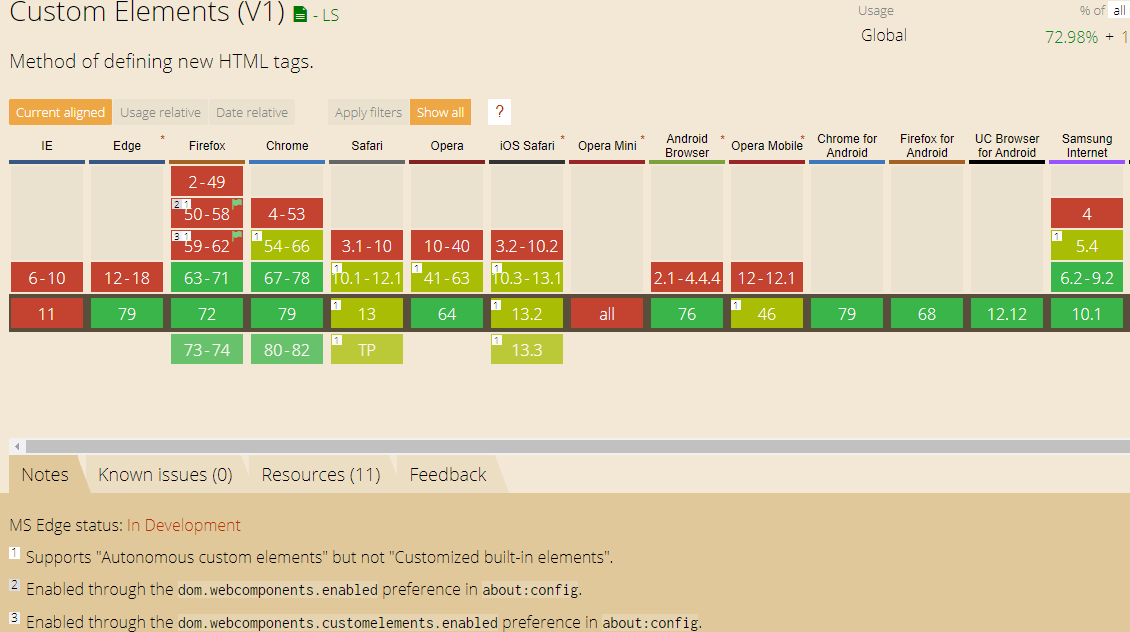Viewport: 1130px width, 632px height.
Task: Click IE version 11 cell
Action: [x=47, y=313]
